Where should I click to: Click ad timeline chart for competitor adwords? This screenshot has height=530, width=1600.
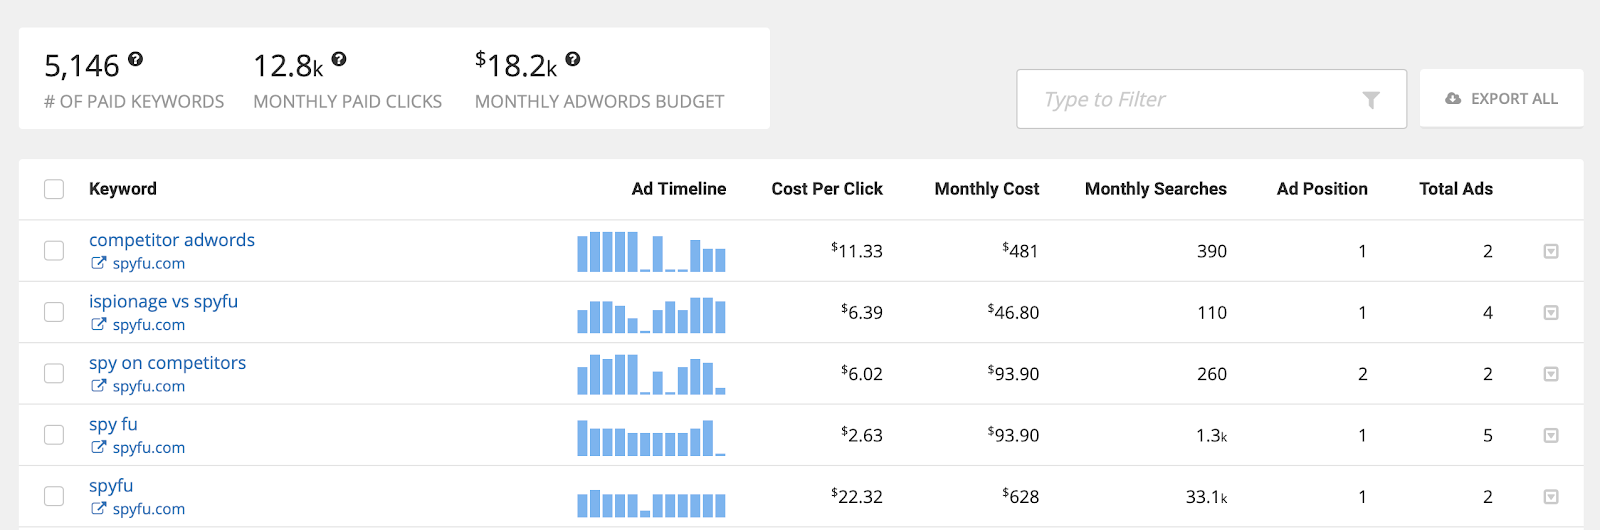(x=651, y=251)
